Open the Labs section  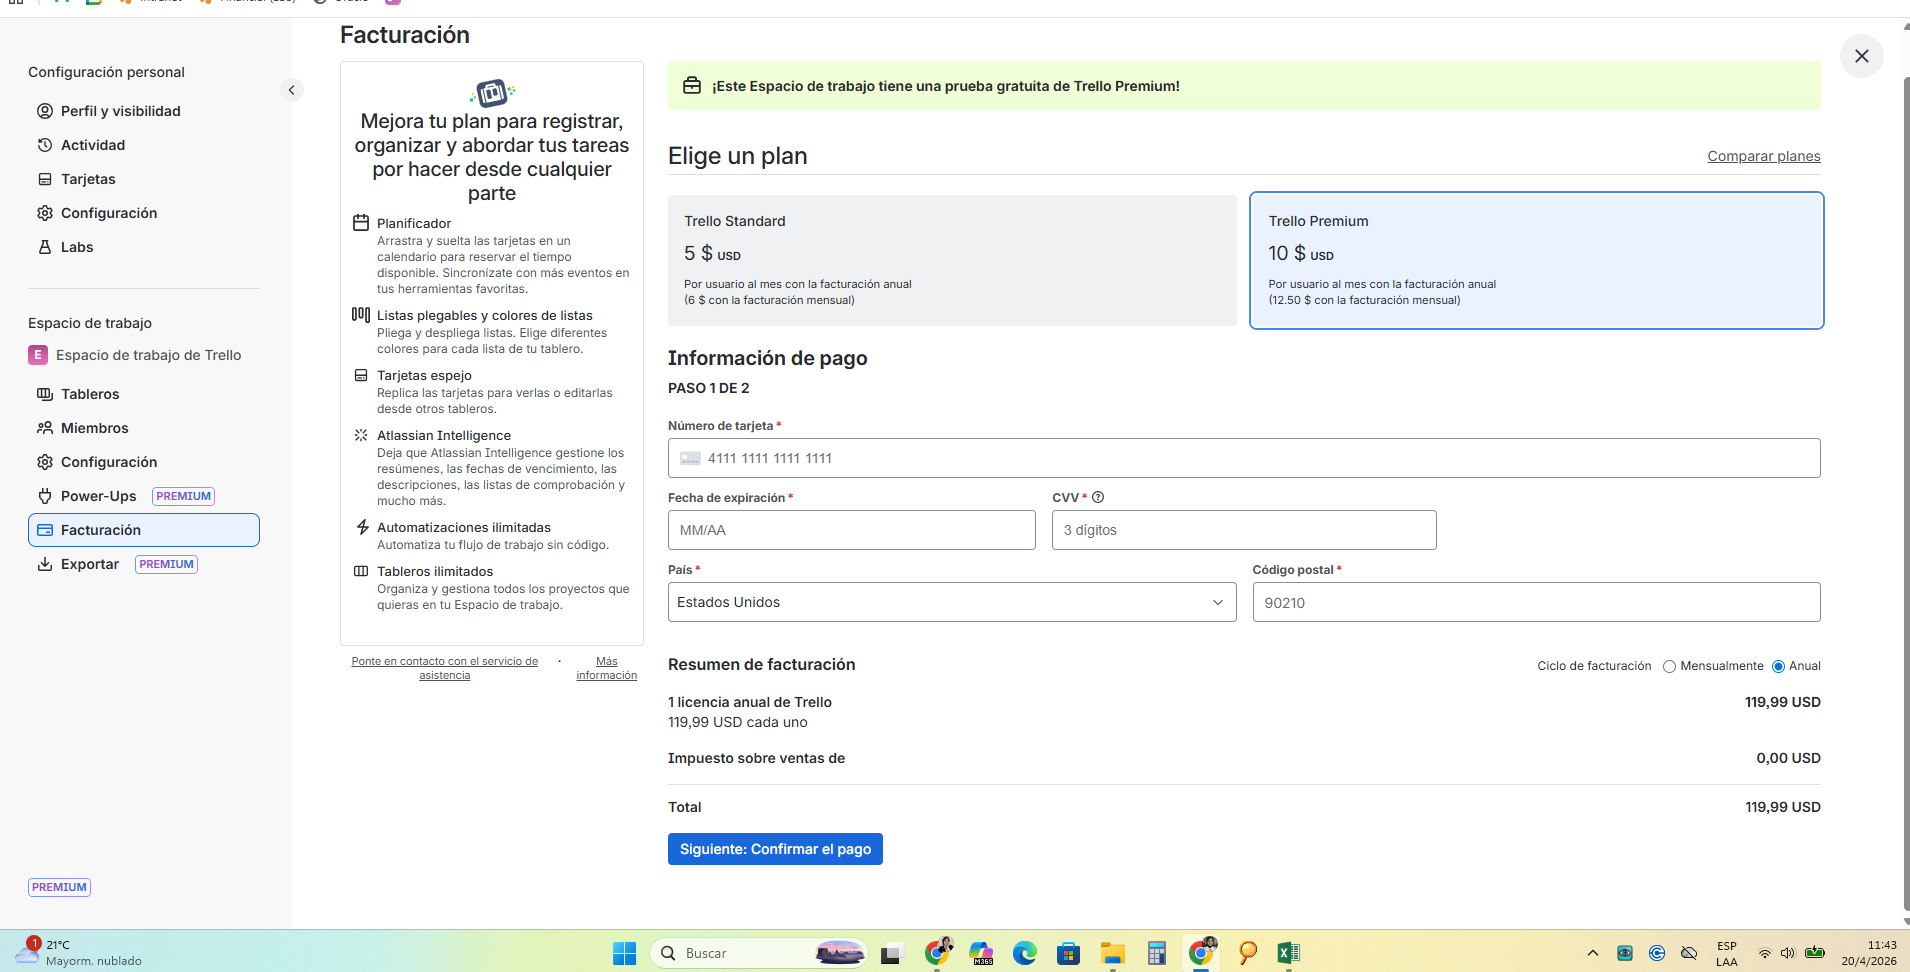point(76,247)
